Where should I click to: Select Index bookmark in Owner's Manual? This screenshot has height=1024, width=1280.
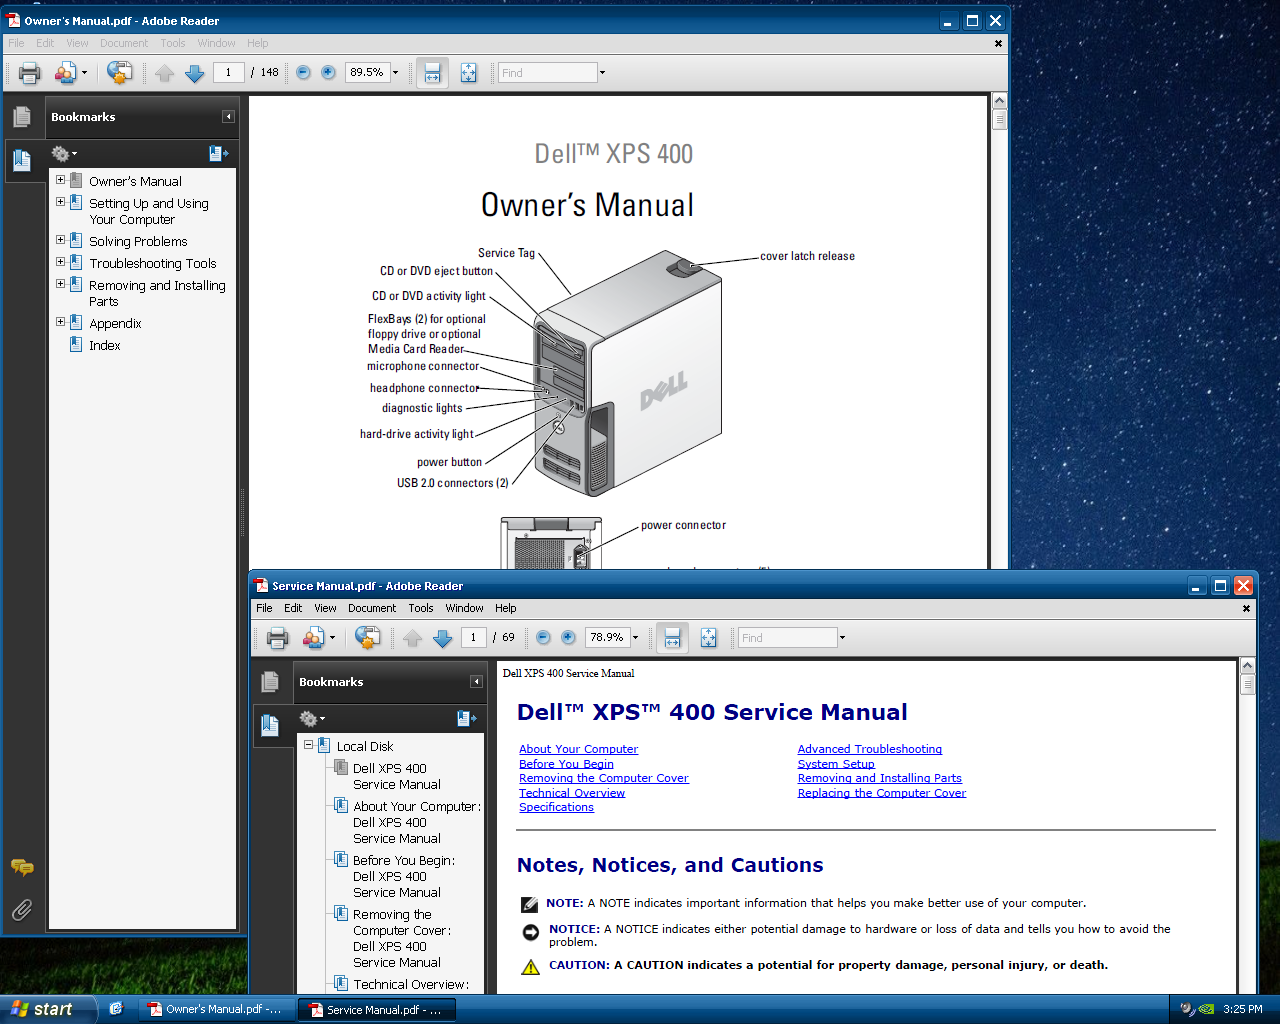click(104, 345)
